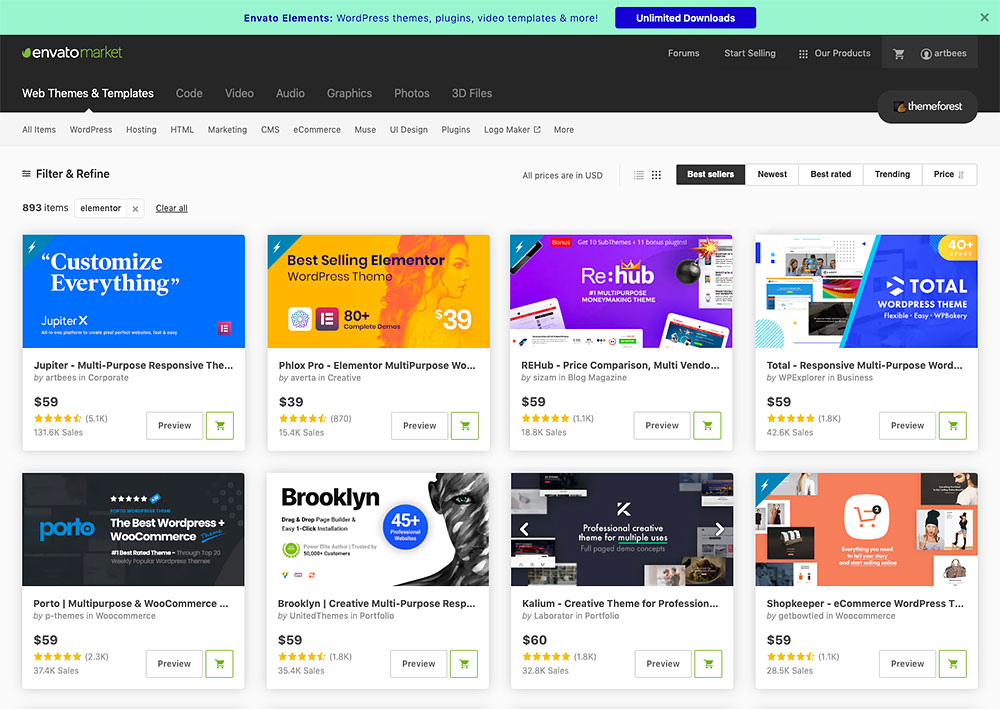Select the Muse subcategory
This screenshot has height=709, width=1000.
pyautogui.click(x=365, y=129)
